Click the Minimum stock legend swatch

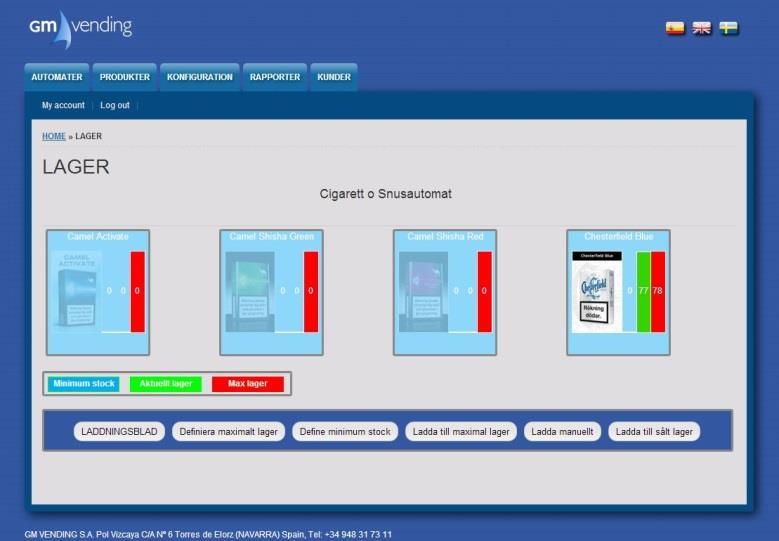pyautogui.click(x=83, y=384)
